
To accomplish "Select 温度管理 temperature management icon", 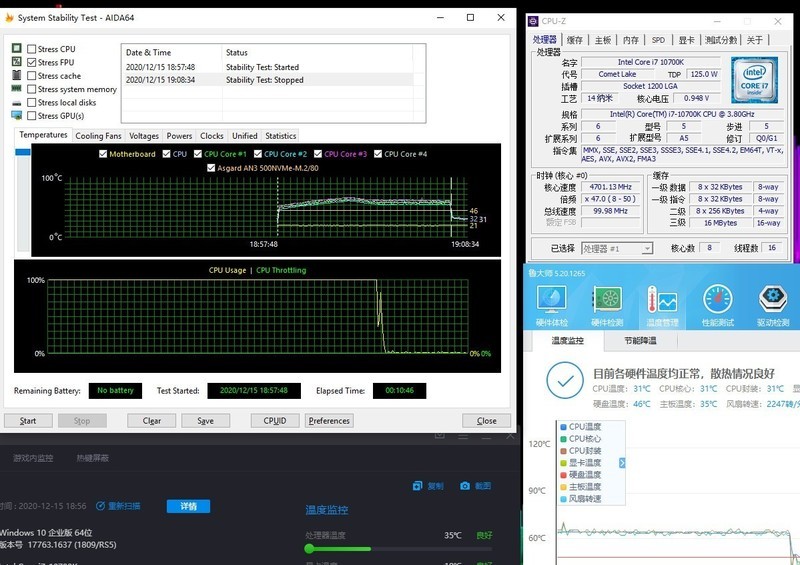I will [x=662, y=304].
